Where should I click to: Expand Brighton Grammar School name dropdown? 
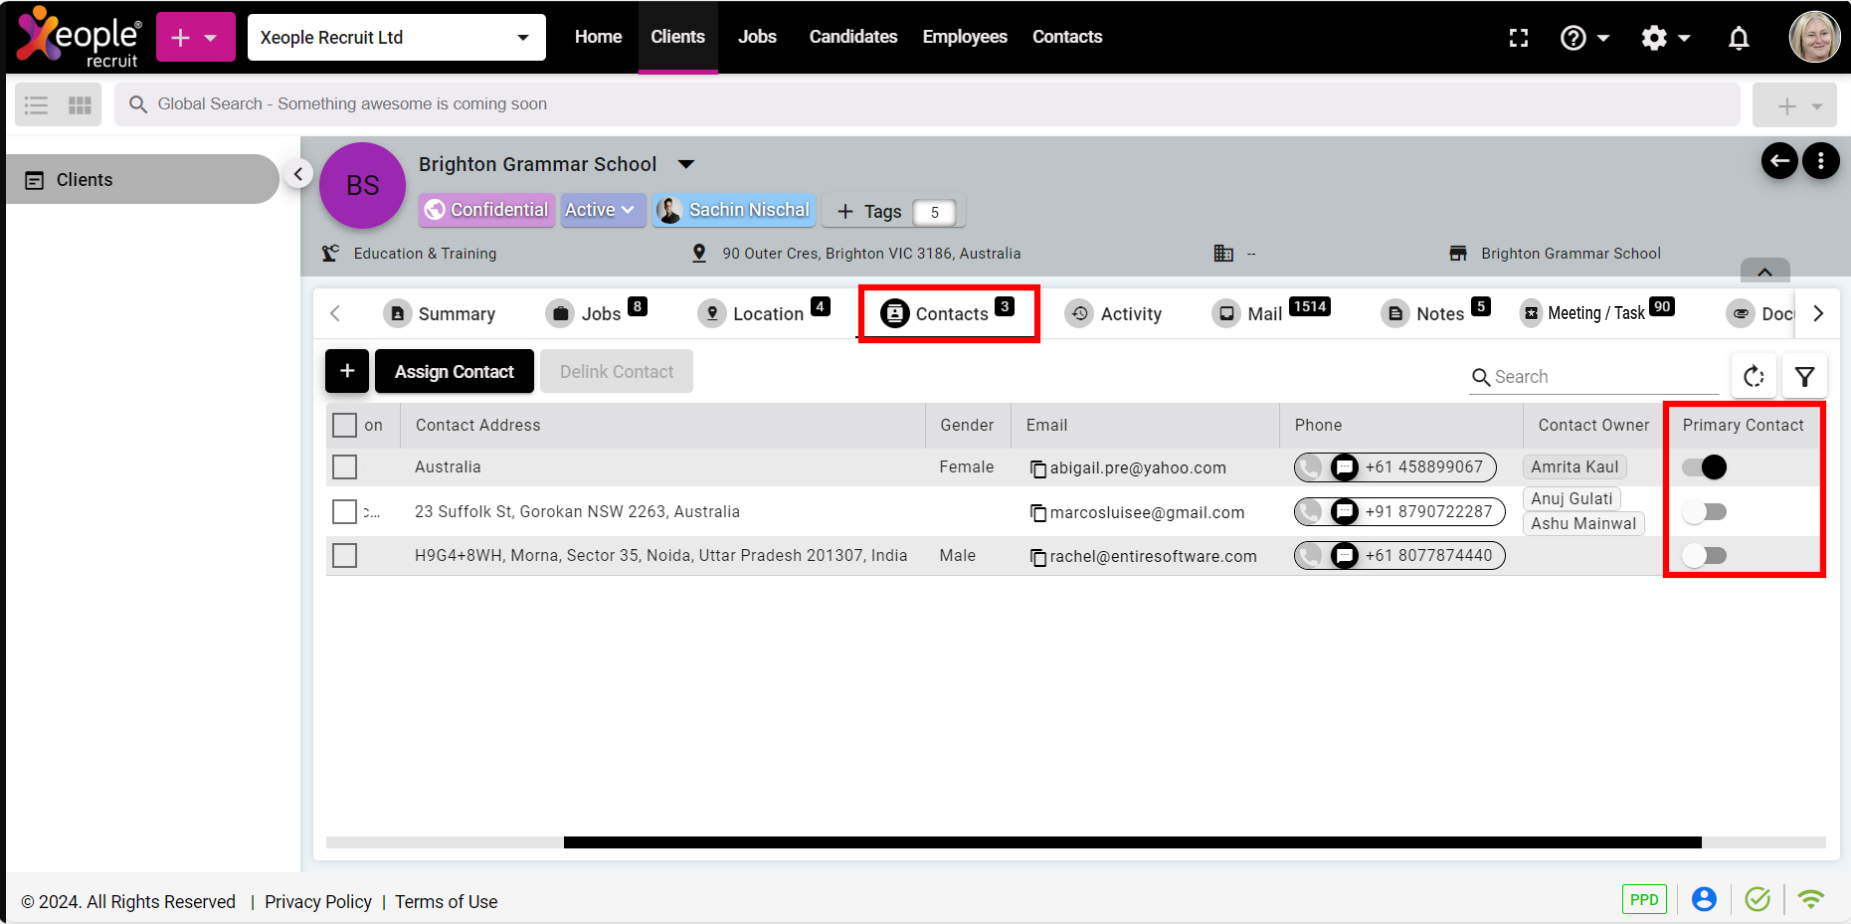coord(686,164)
